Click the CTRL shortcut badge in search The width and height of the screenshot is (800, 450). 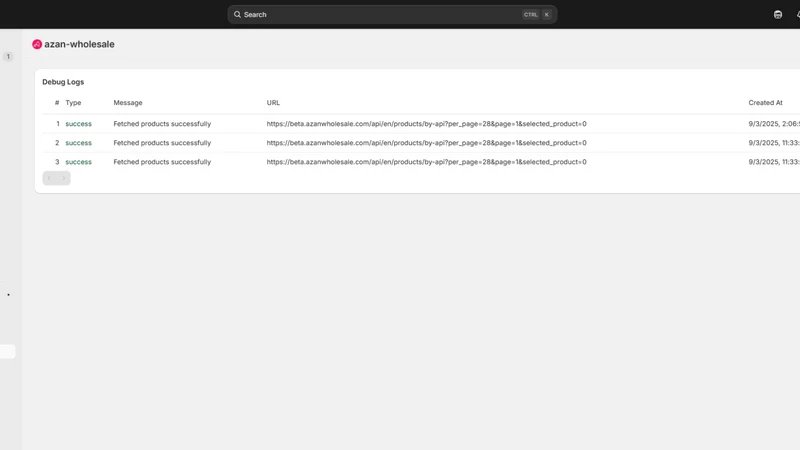point(531,15)
